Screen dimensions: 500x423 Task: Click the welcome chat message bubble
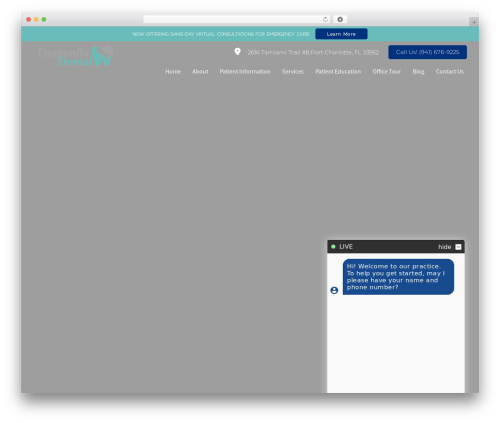(398, 277)
